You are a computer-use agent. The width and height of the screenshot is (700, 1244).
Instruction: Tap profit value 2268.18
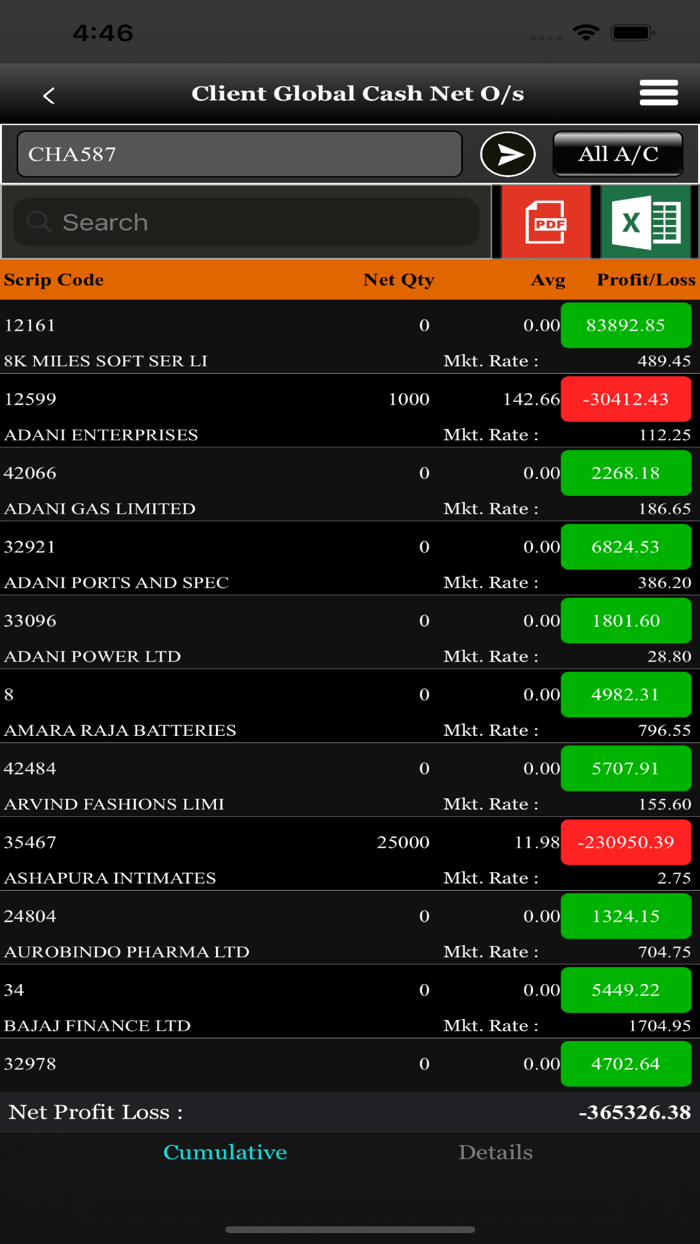(x=626, y=473)
